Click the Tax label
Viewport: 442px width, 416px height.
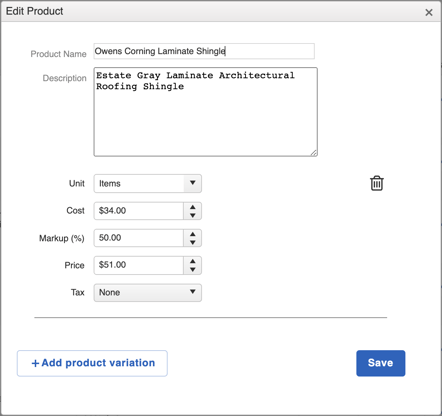[77, 293]
